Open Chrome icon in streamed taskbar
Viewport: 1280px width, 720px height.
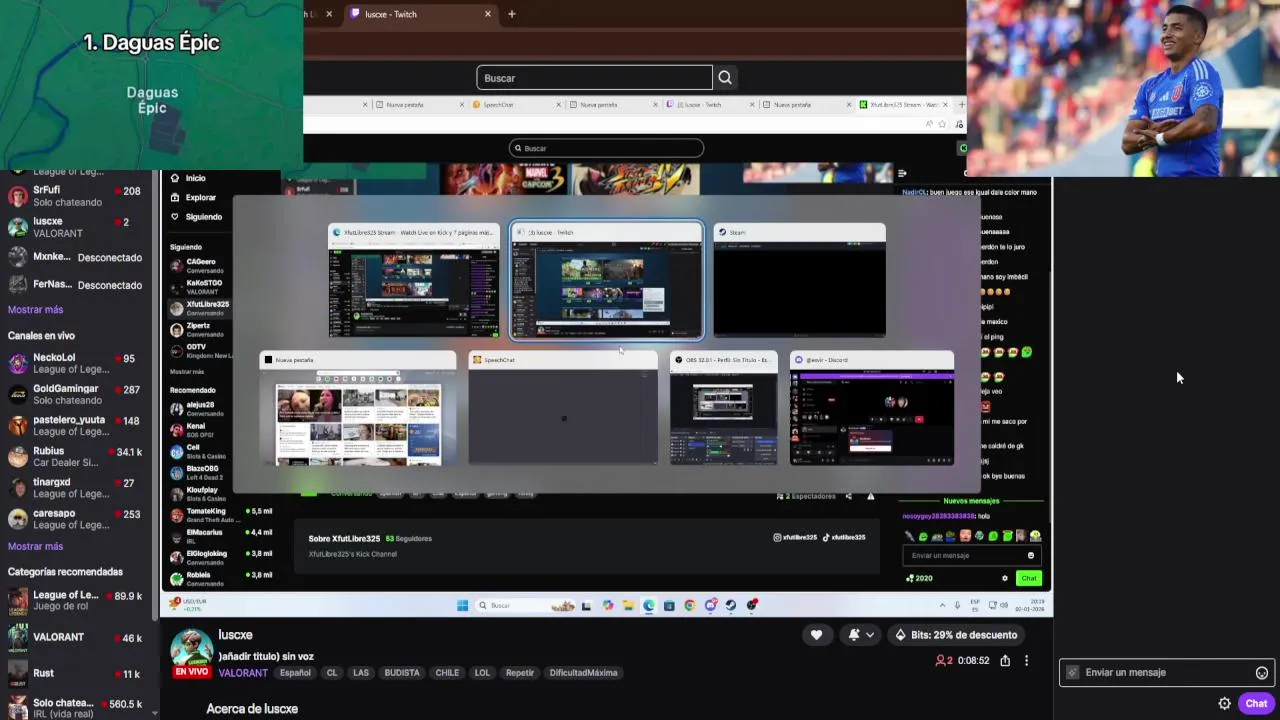(x=689, y=605)
